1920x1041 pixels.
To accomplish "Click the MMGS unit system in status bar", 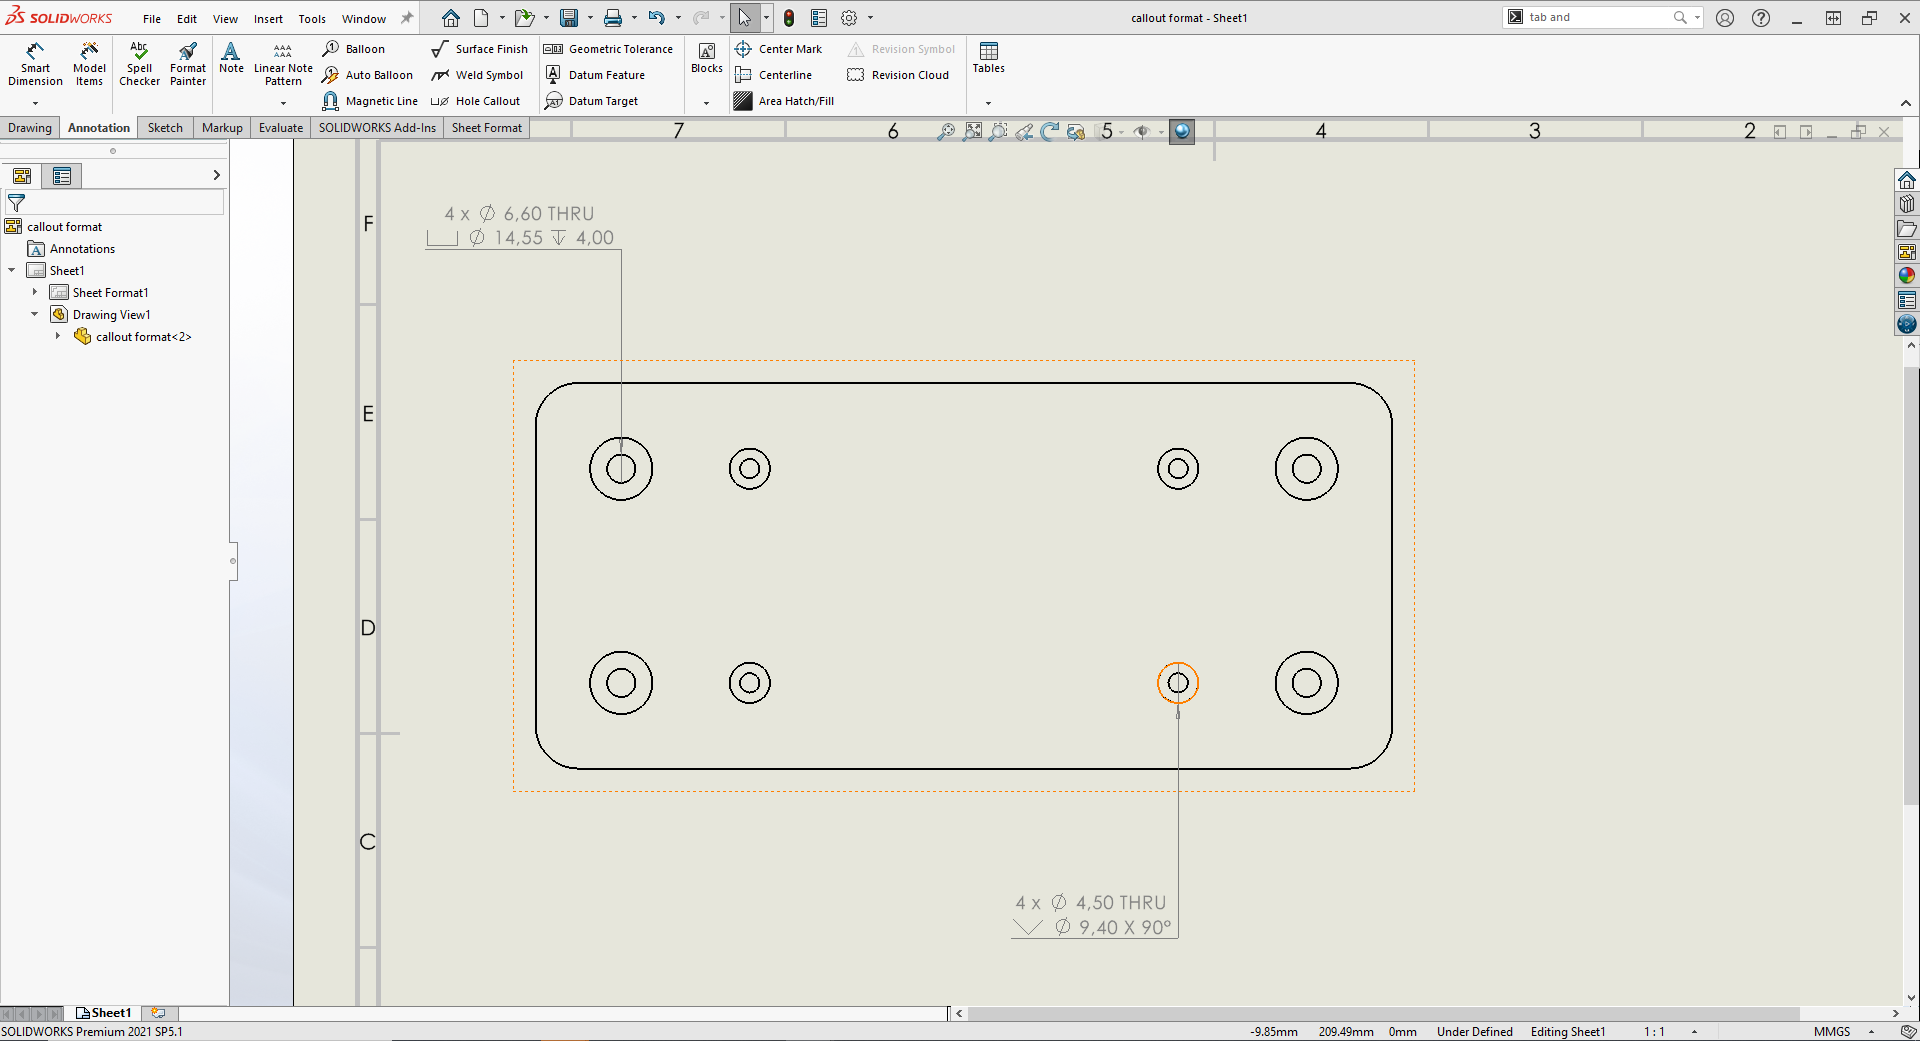I will tap(1831, 1032).
